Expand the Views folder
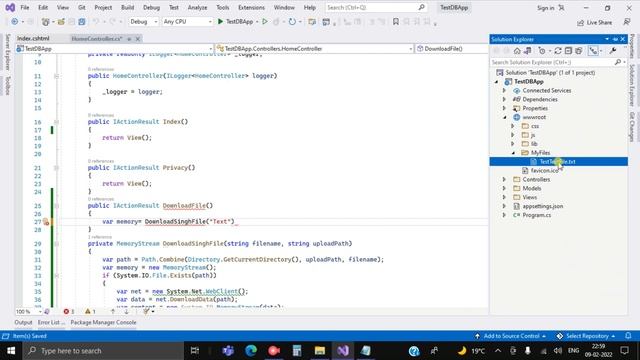This screenshot has width=640, height=360. [504, 198]
